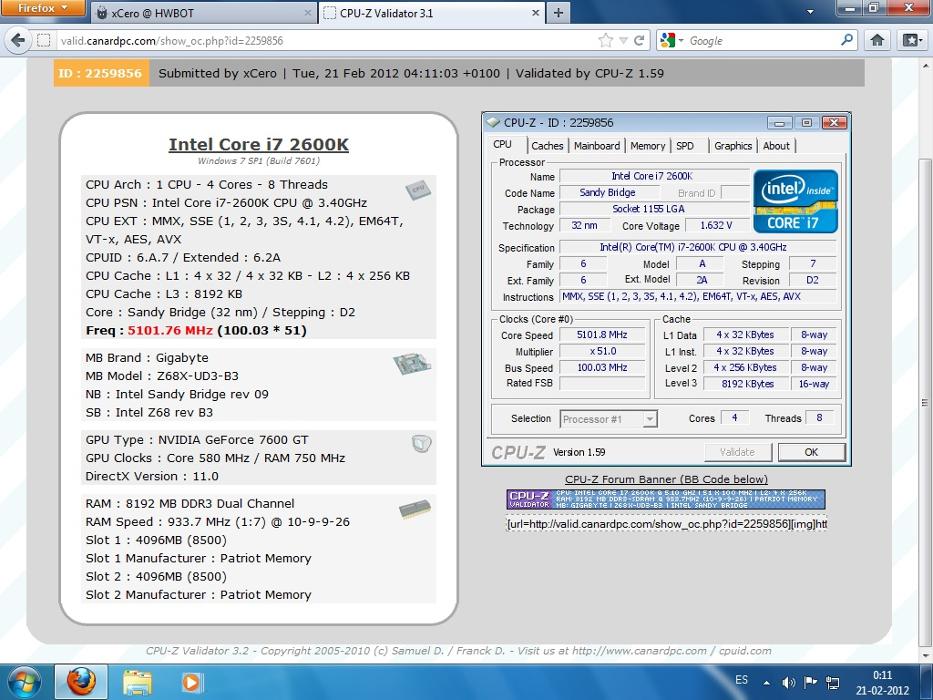933x700 pixels.
Task: Click the volume speaker tray icon
Action: point(788,683)
